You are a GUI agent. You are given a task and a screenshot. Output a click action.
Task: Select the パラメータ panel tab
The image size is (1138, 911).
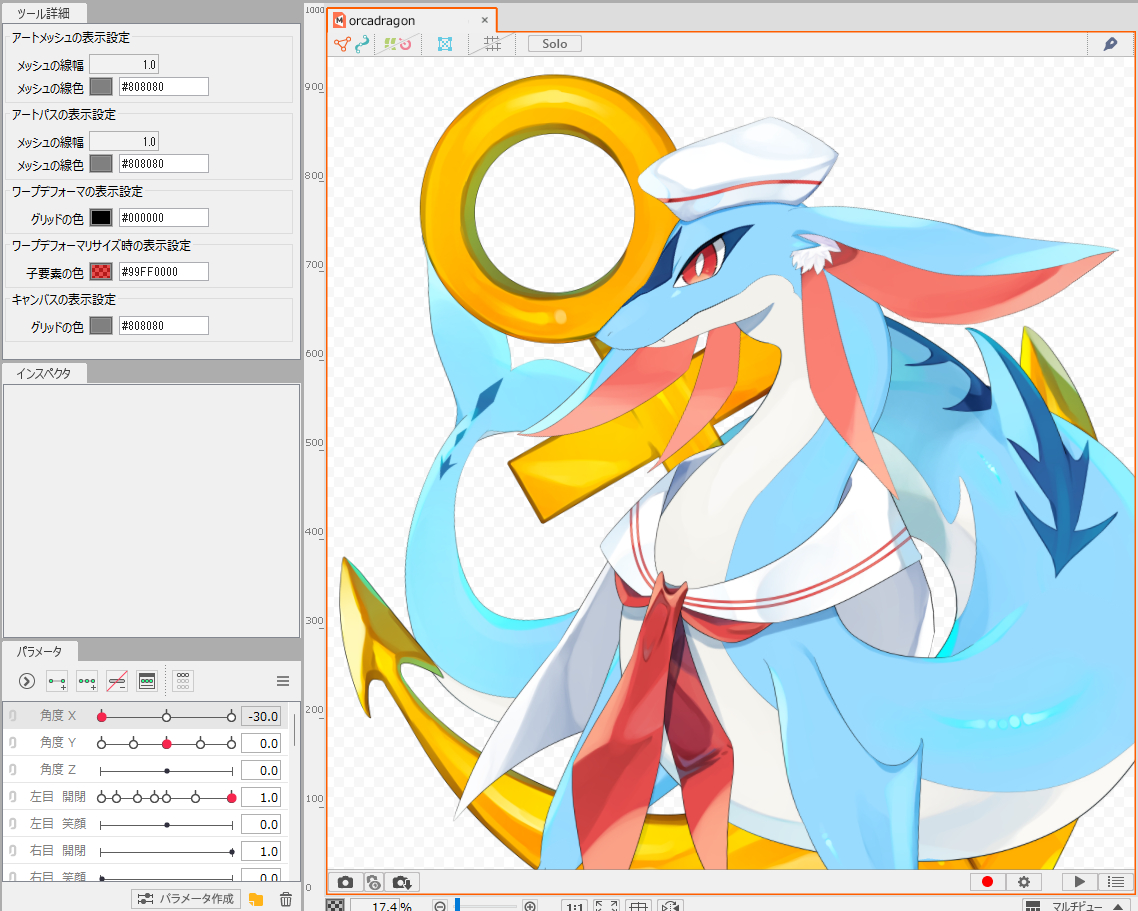click(x=40, y=651)
